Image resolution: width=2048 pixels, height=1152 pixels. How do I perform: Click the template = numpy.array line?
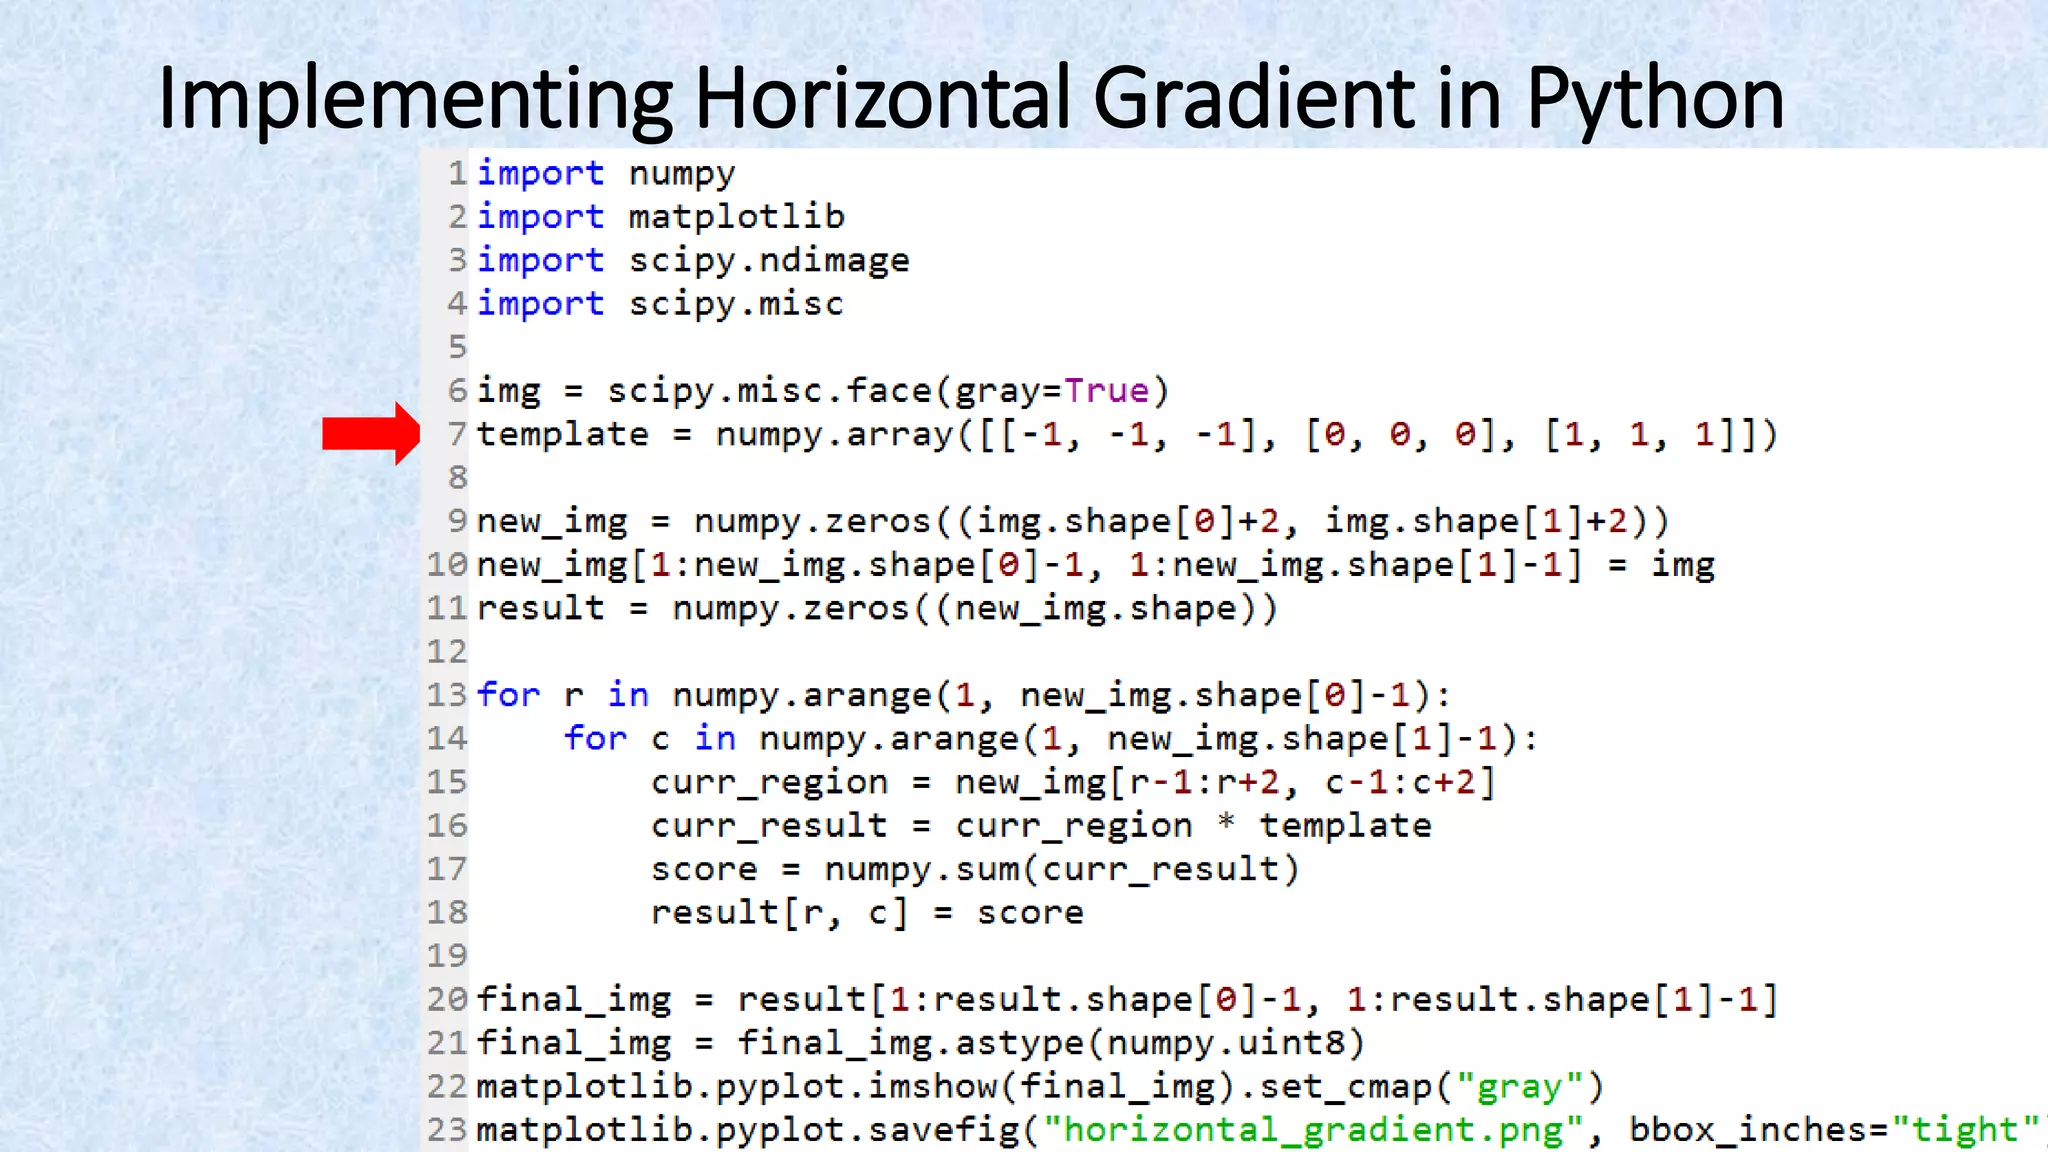coord(1128,434)
